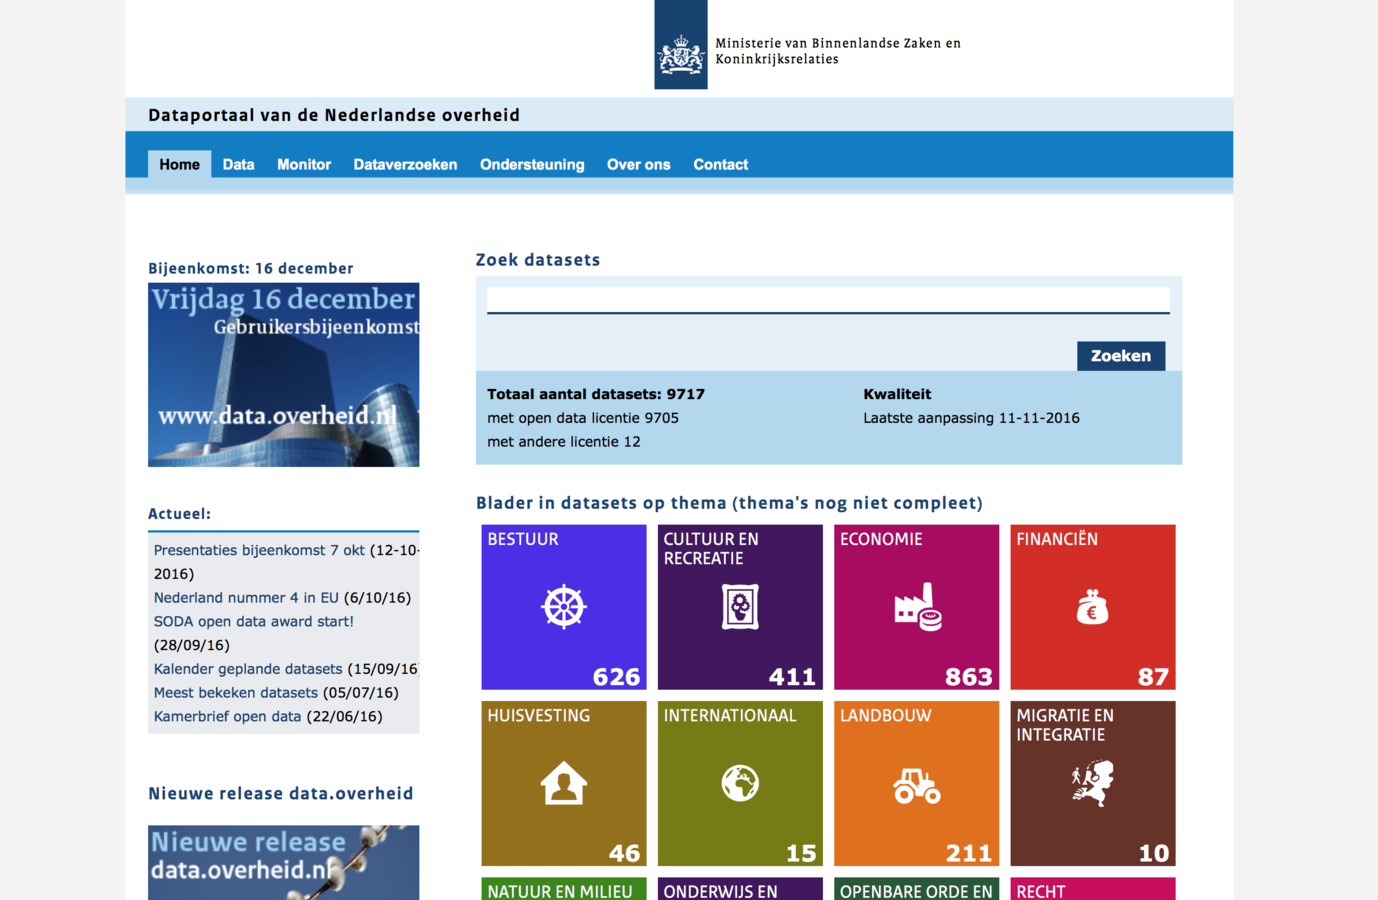Click the Kwaliteit heading
The height and width of the screenshot is (900, 1378).
coord(897,394)
